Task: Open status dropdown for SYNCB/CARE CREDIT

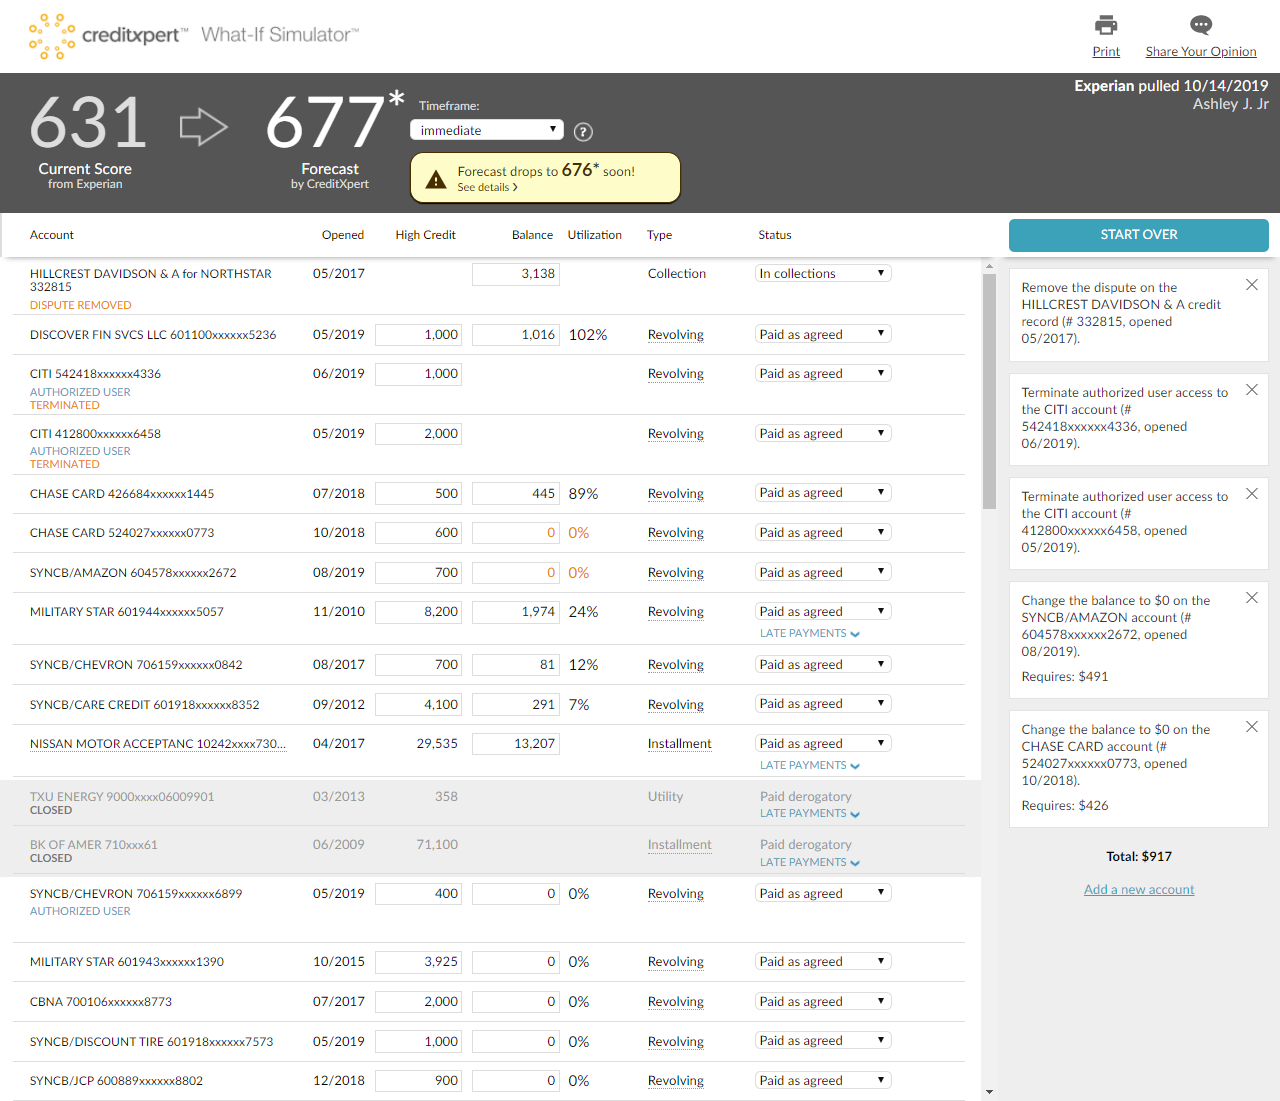Action: [x=823, y=703]
